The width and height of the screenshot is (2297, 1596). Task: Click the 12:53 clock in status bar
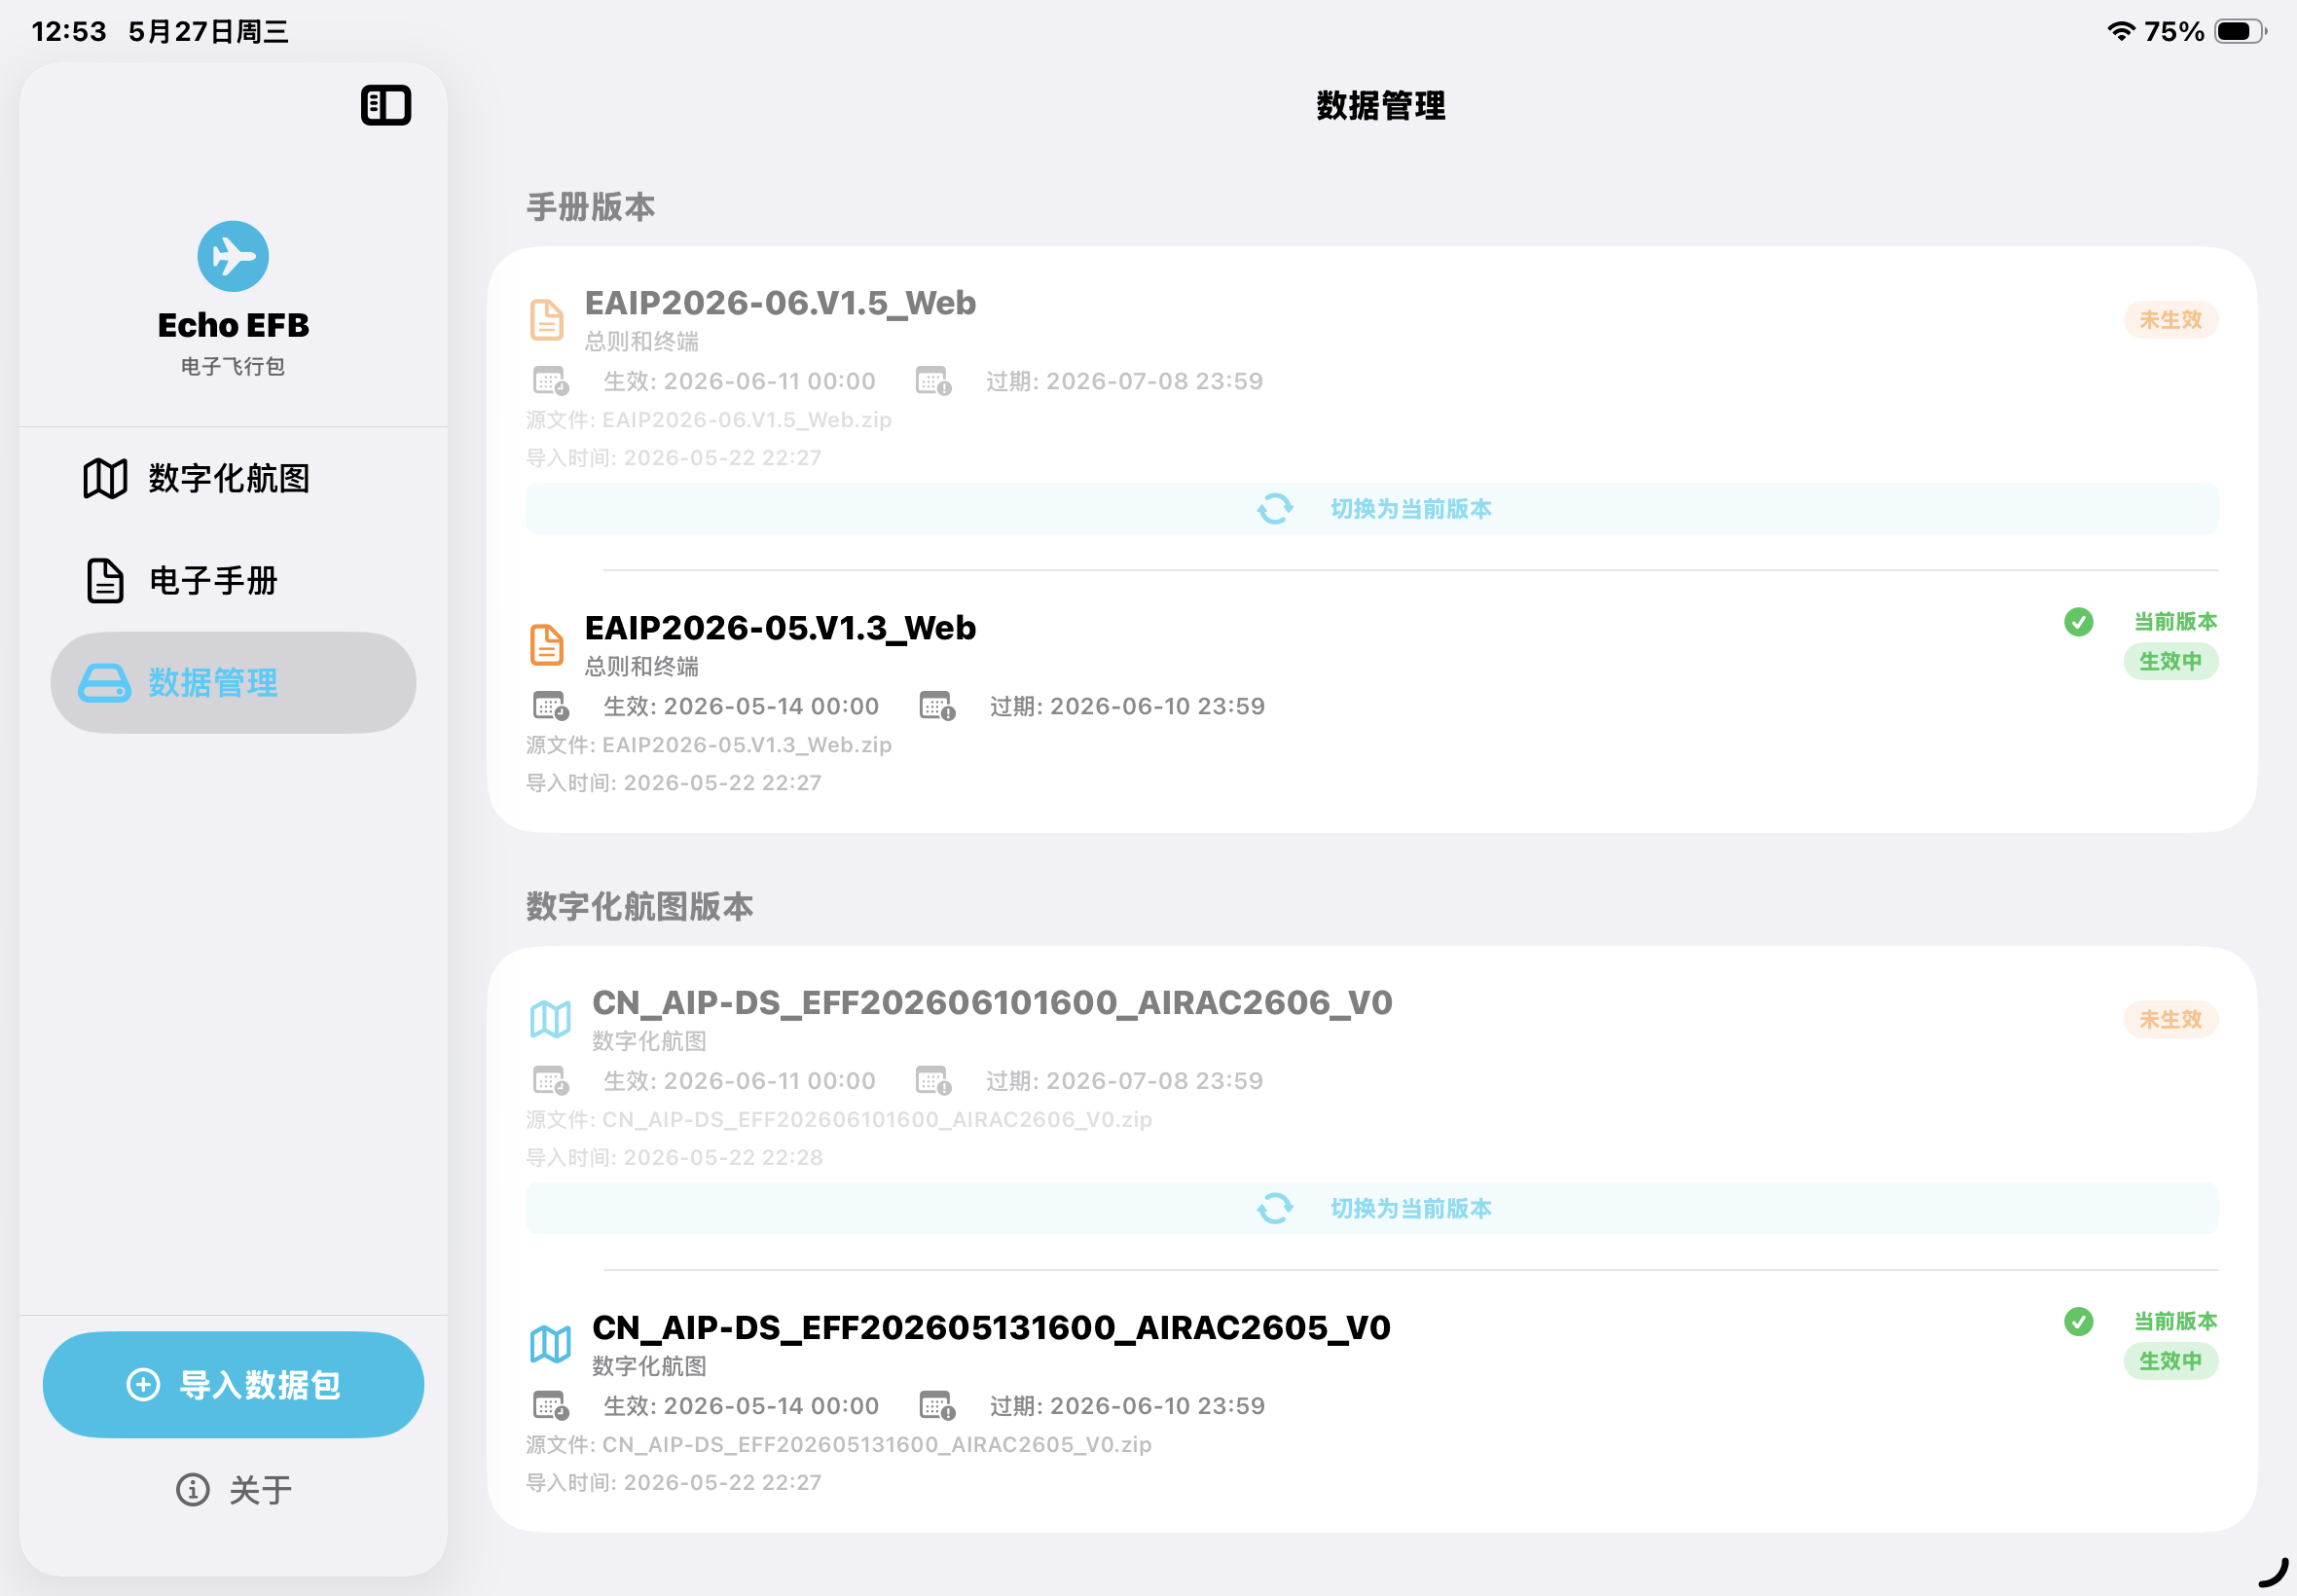point(69,31)
